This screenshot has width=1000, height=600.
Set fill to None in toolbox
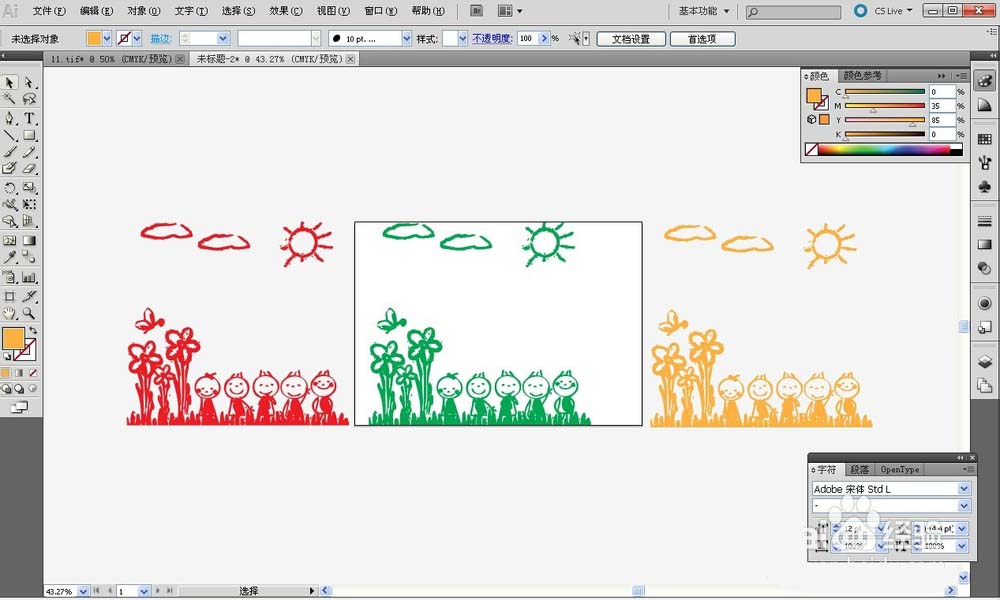pyautogui.click(x=32, y=373)
